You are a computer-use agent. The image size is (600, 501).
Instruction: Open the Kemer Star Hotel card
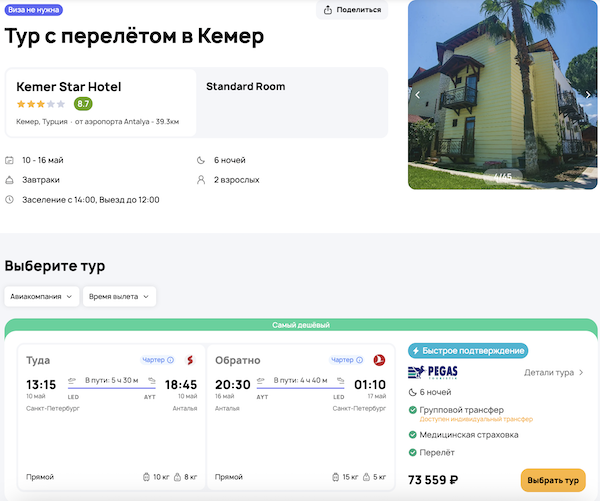pyautogui.click(x=100, y=103)
